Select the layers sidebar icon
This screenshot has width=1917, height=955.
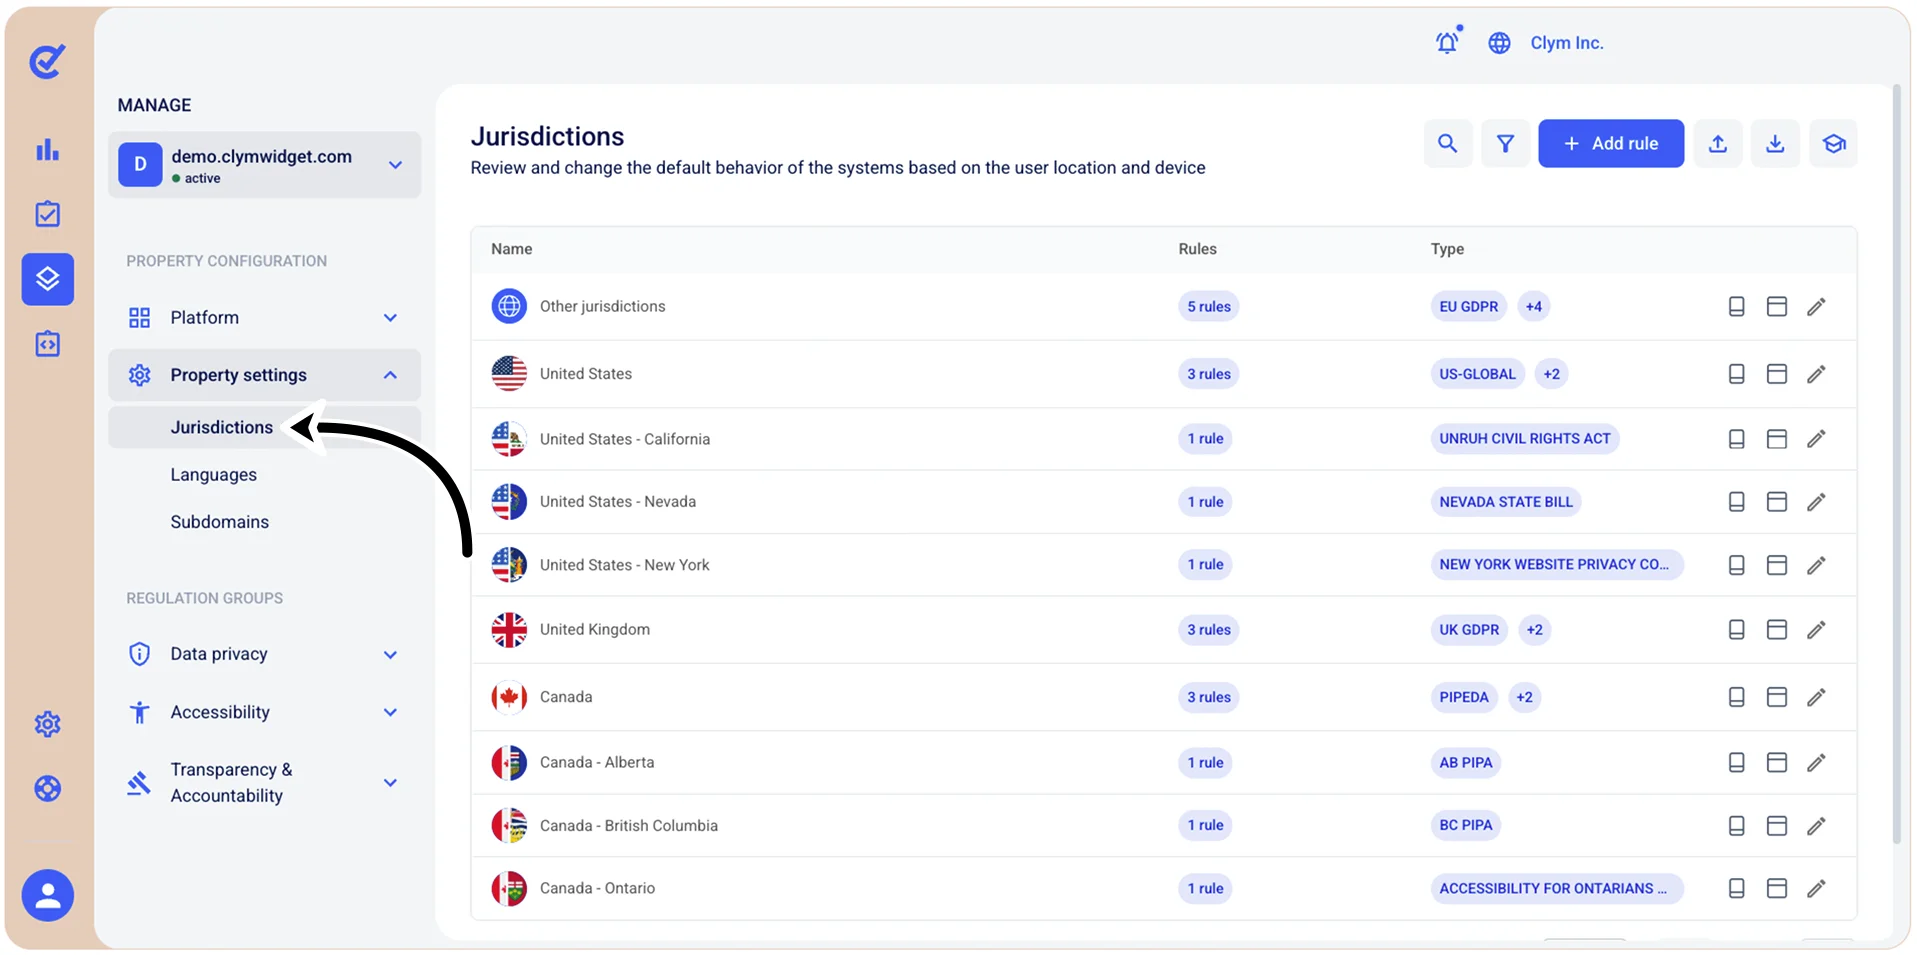pos(47,279)
